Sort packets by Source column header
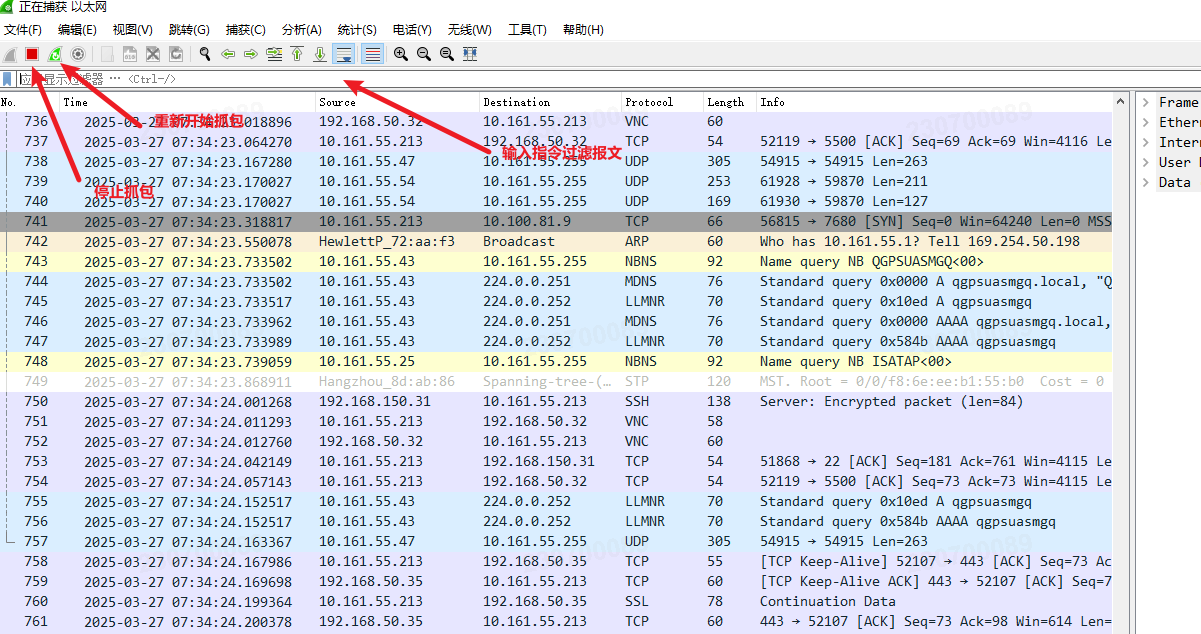 (337, 102)
